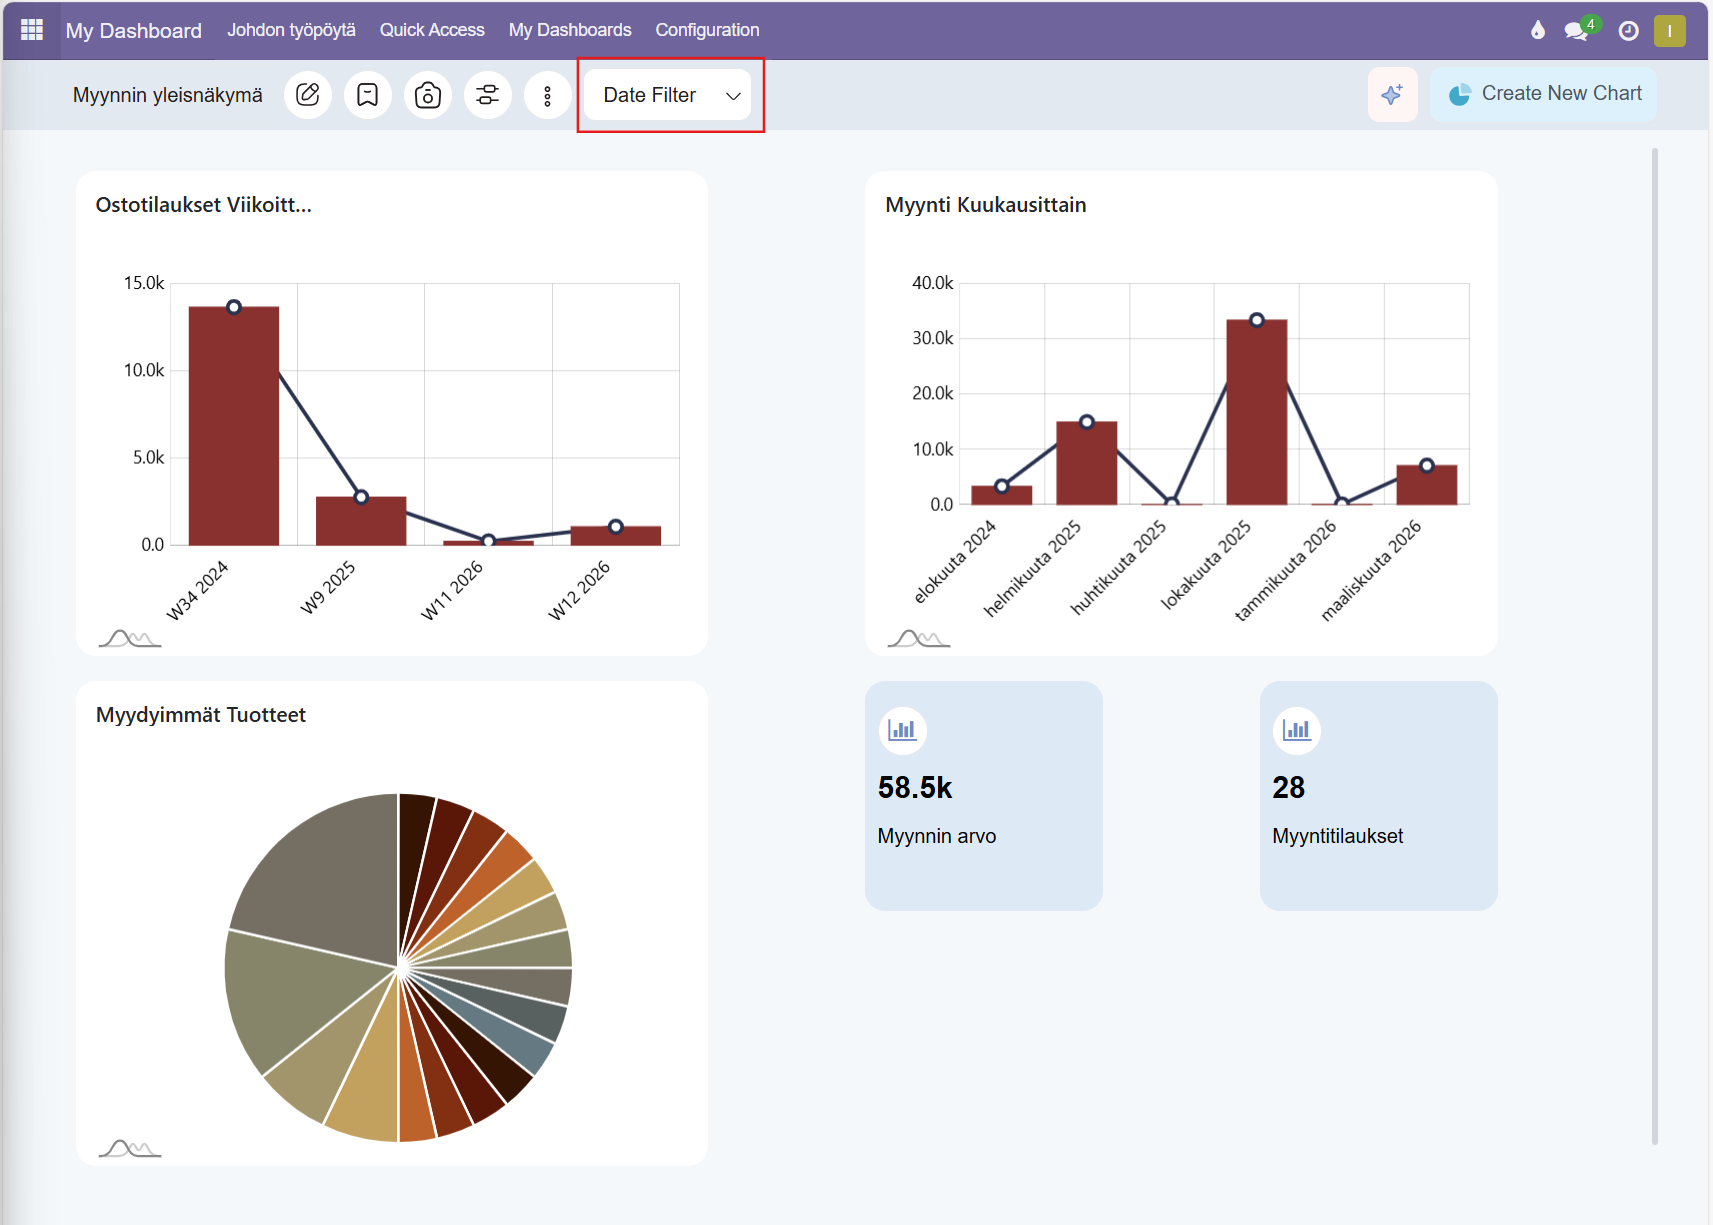Click the water drop icon in header
The image size is (1713, 1225).
coord(1538,31)
